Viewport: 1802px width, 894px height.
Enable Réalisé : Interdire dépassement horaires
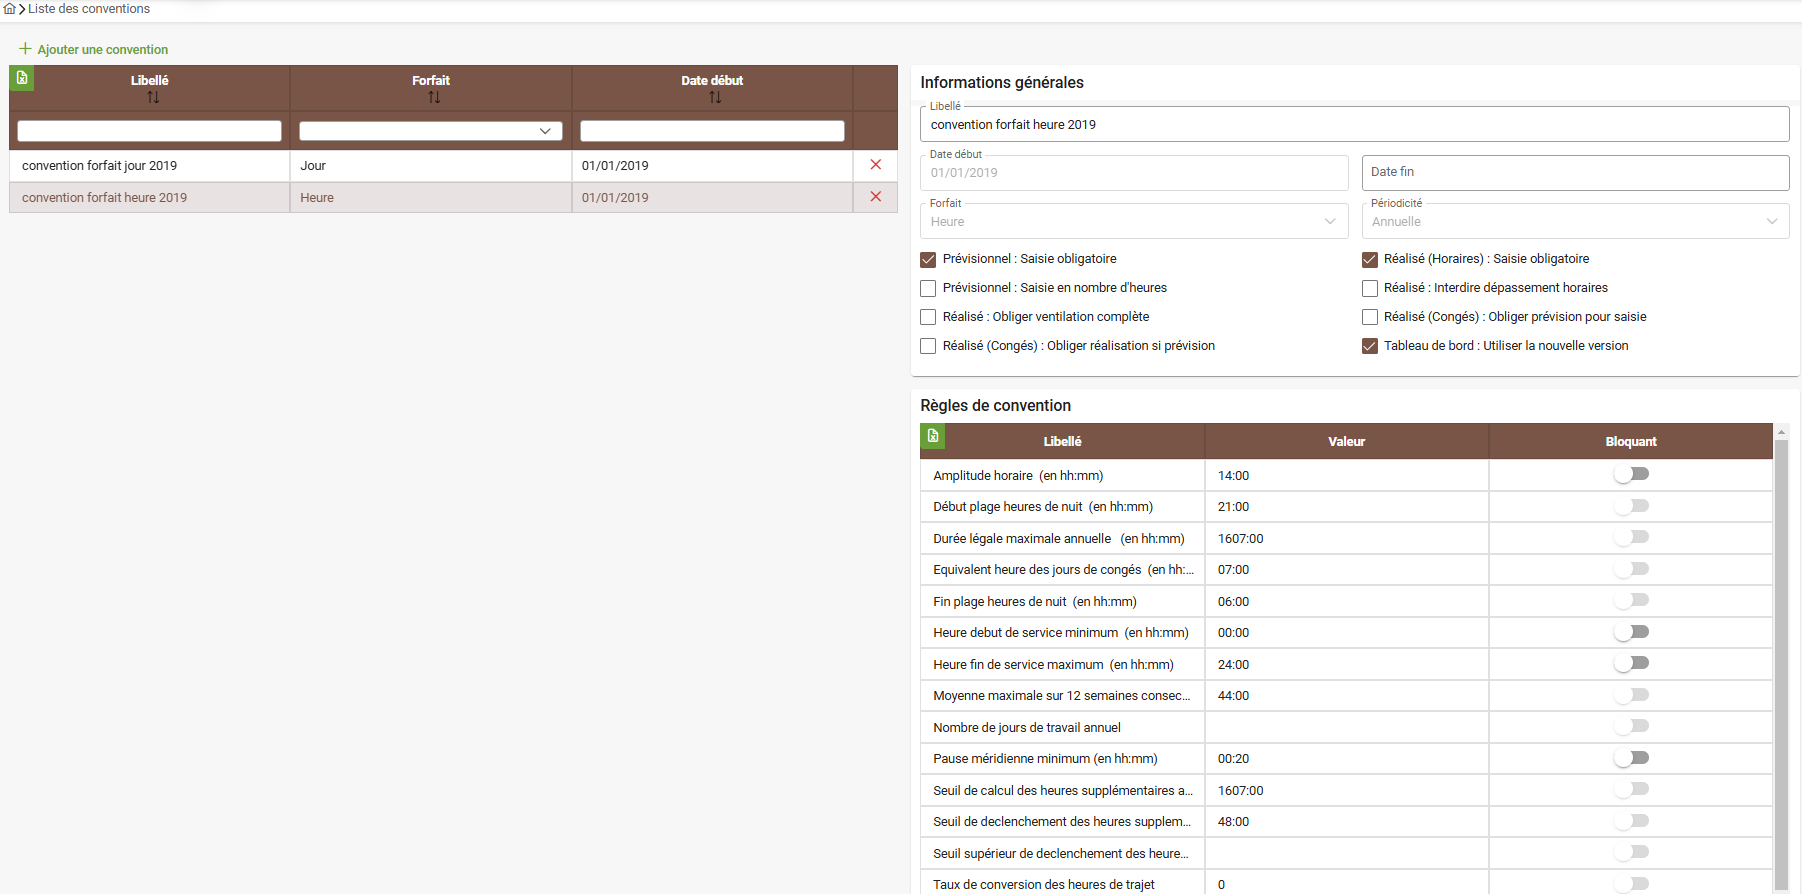tap(1370, 289)
